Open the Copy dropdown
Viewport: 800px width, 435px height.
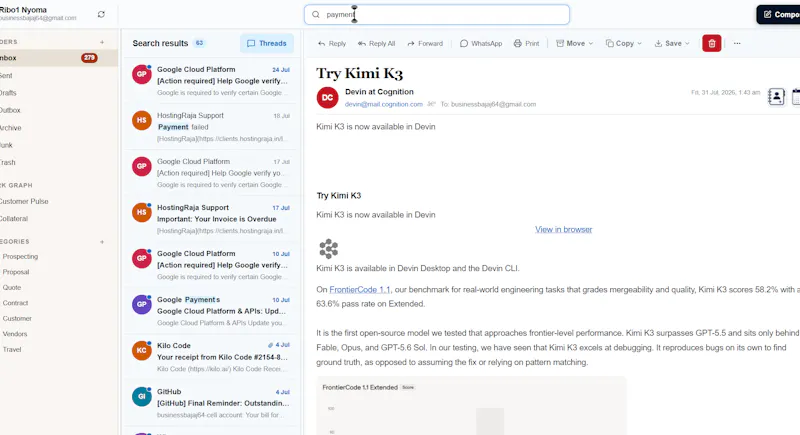[x=623, y=43]
